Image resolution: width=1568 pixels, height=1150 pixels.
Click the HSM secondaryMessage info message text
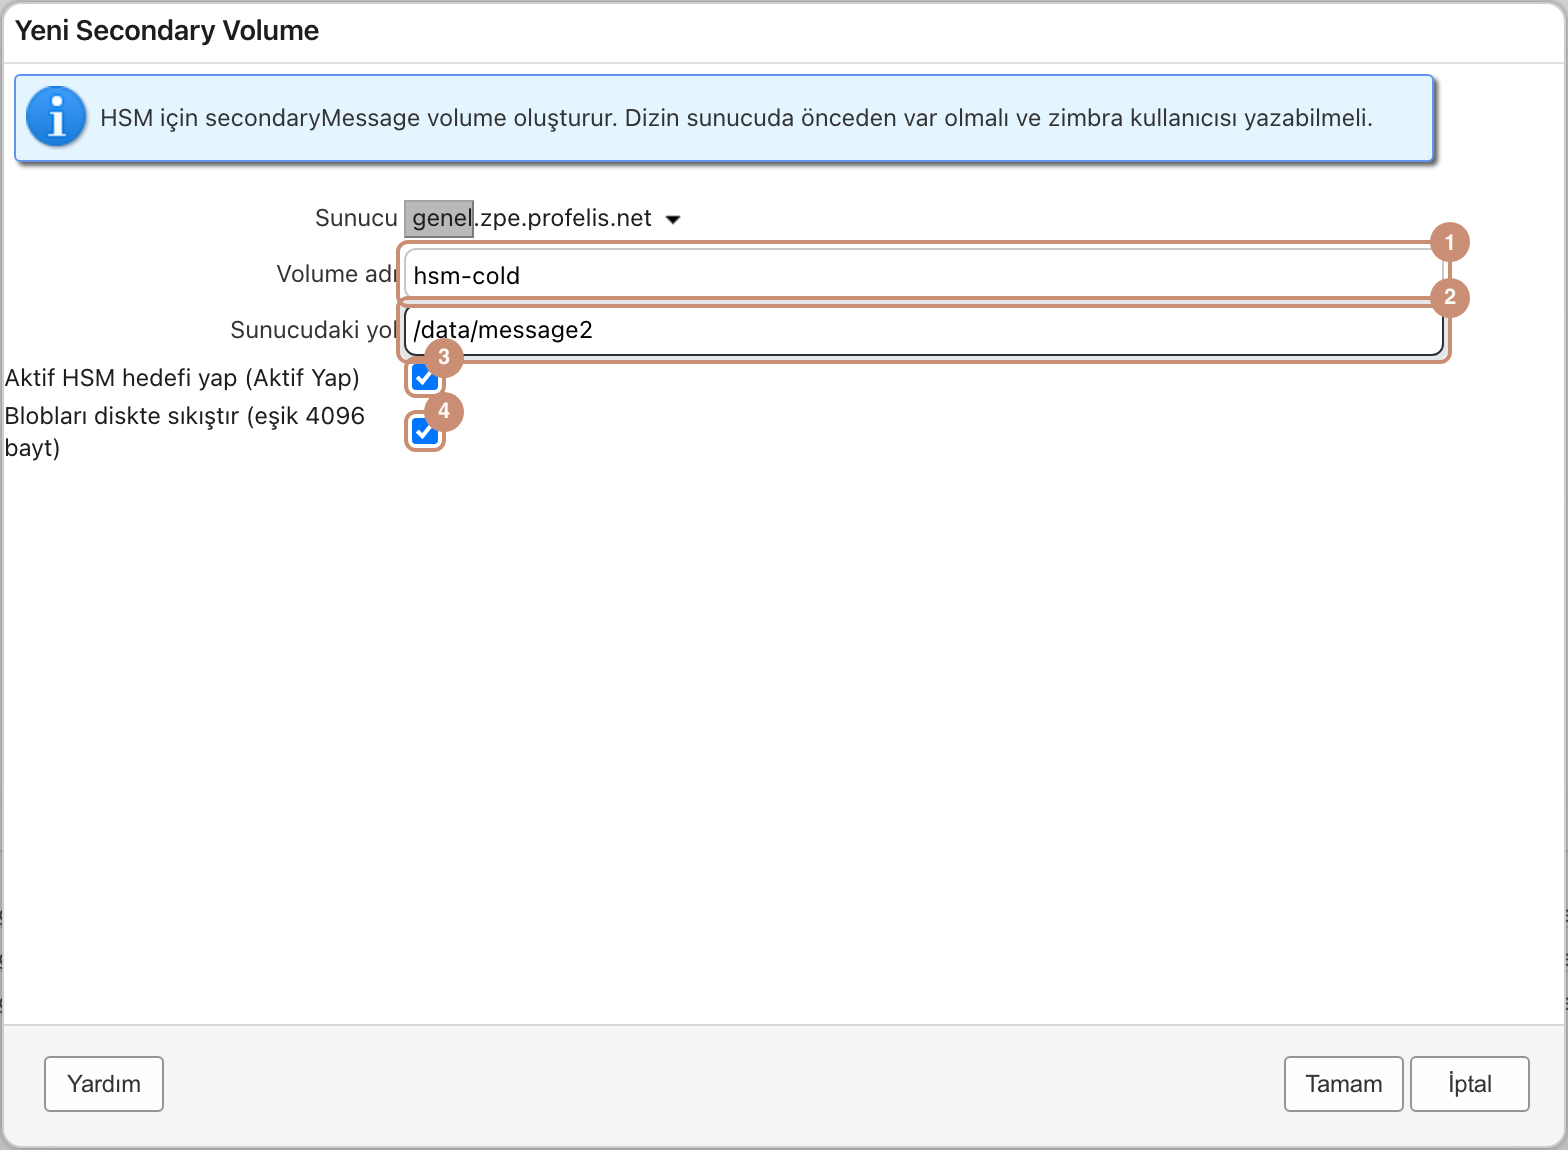pos(736,118)
